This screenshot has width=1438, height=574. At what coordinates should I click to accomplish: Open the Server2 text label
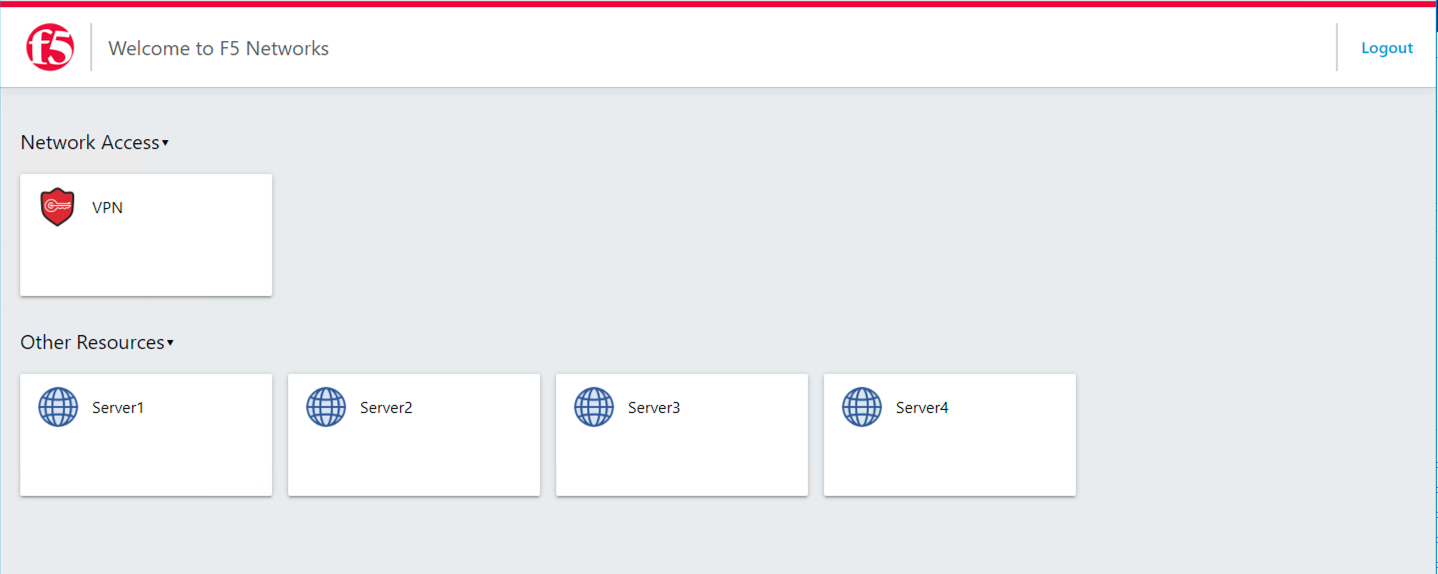tap(386, 408)
